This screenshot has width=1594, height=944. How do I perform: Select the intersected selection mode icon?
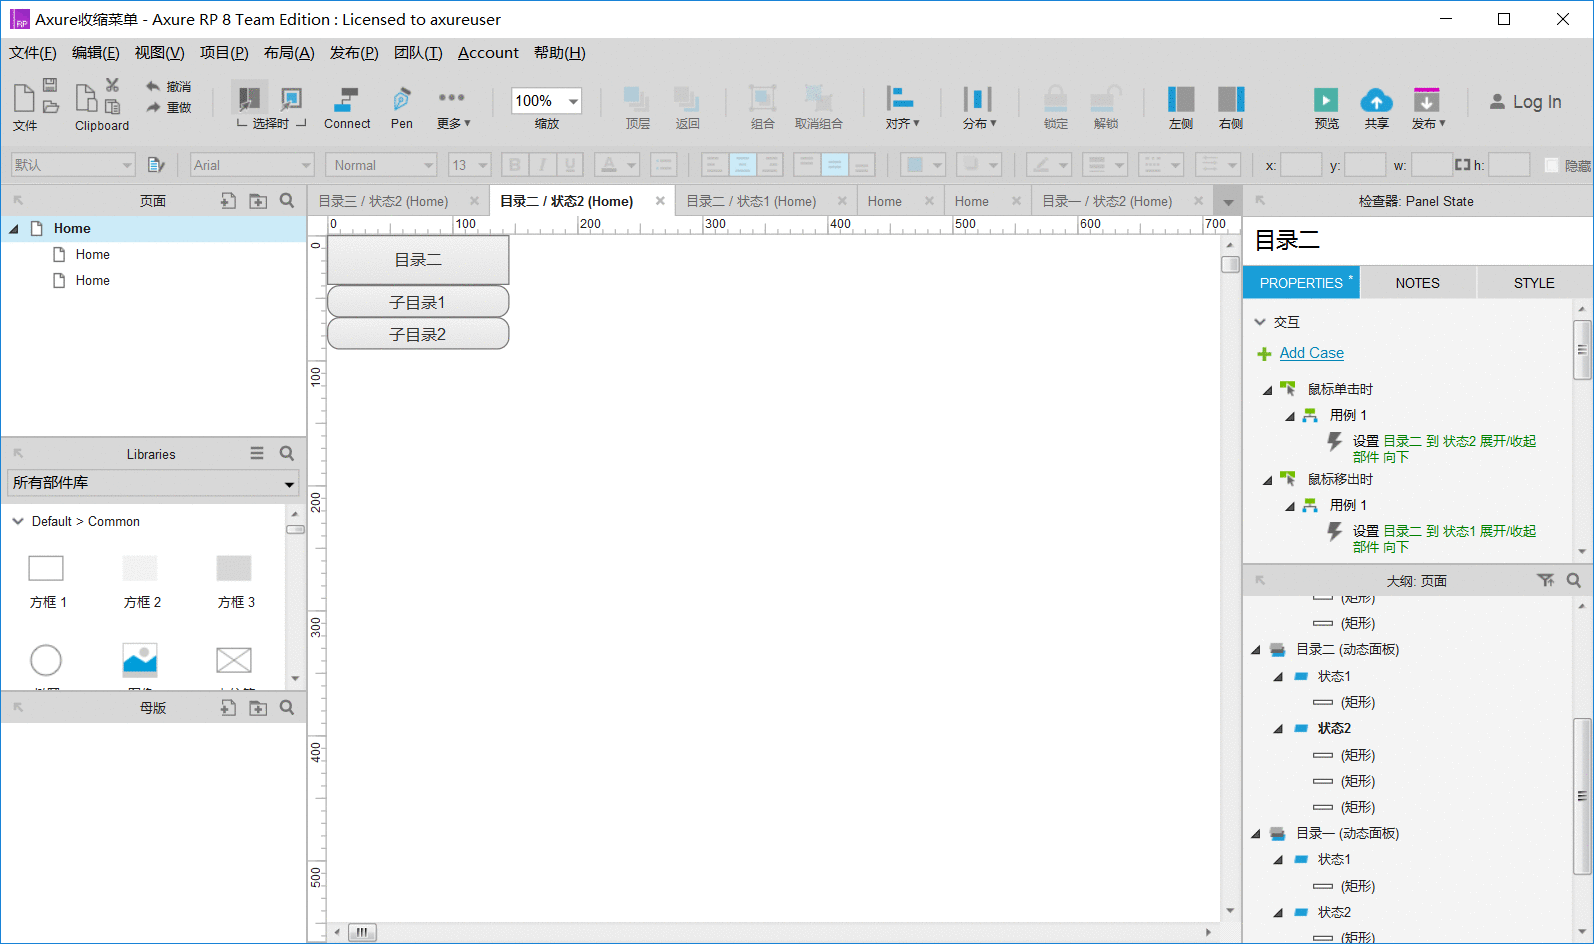[x=249, y=98]
